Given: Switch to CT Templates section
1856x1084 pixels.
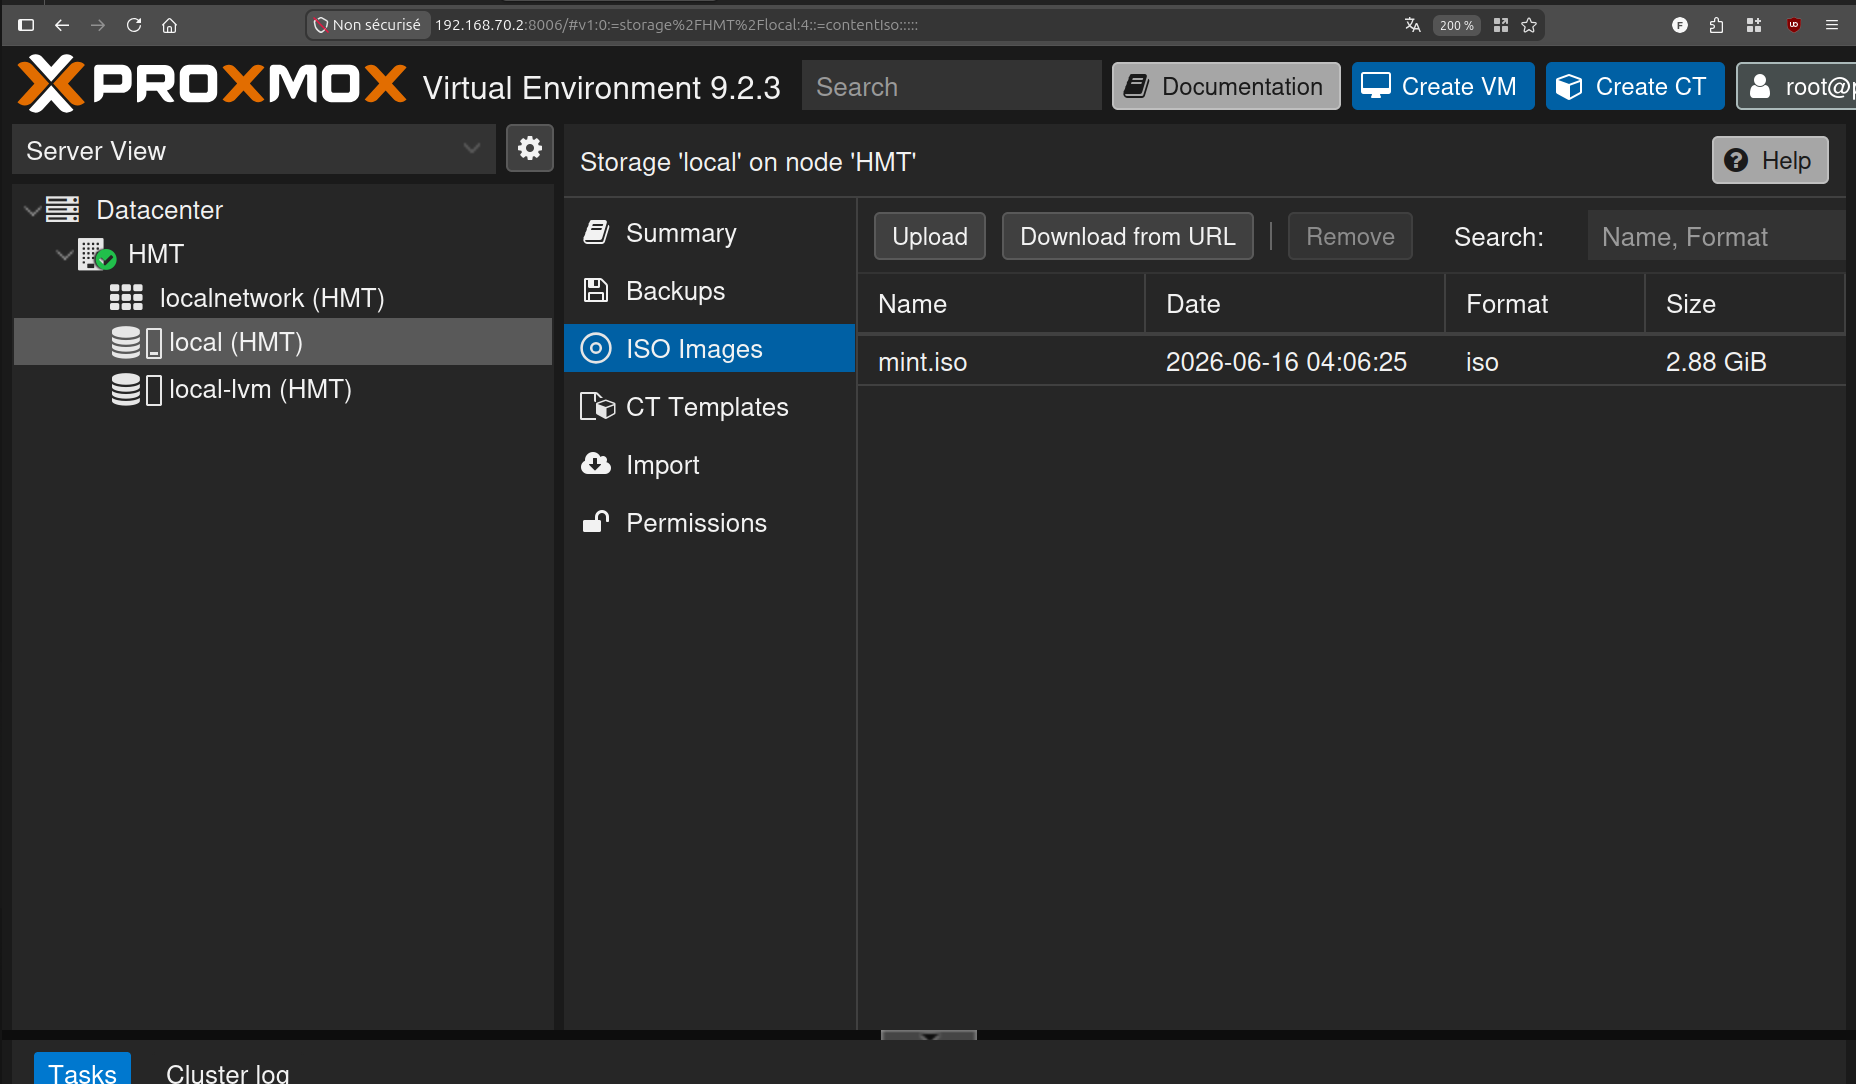Looking at the screenshot, I should click(x=709, y=407).
